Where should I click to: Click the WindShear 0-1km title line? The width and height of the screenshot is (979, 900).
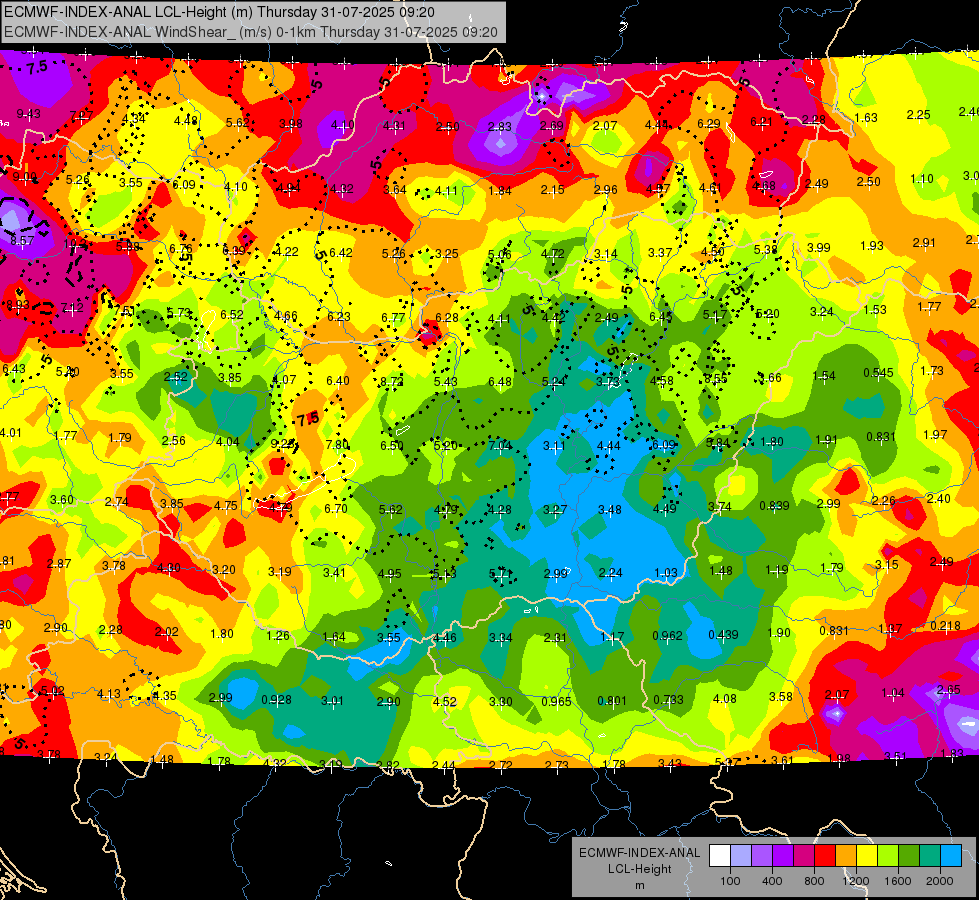[x=250, y=32]
